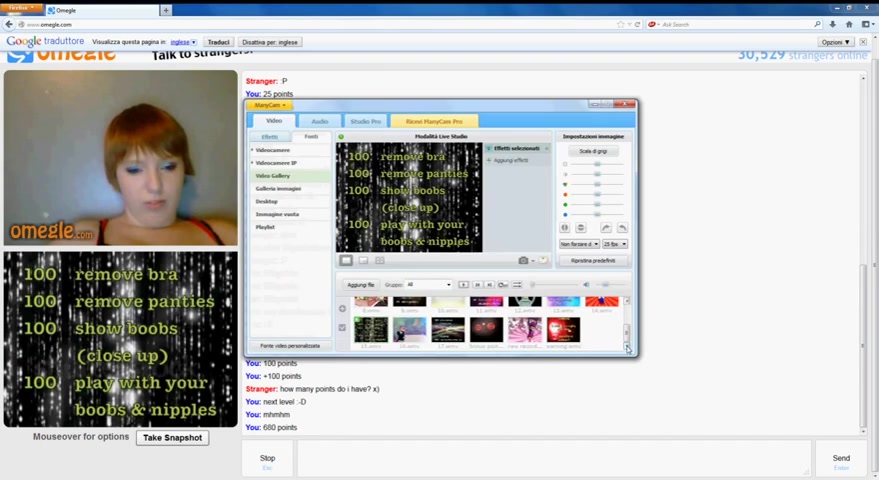Click the Ripristina predefiniti button
The width and height of the screenshot is (879, 480).
593,260
